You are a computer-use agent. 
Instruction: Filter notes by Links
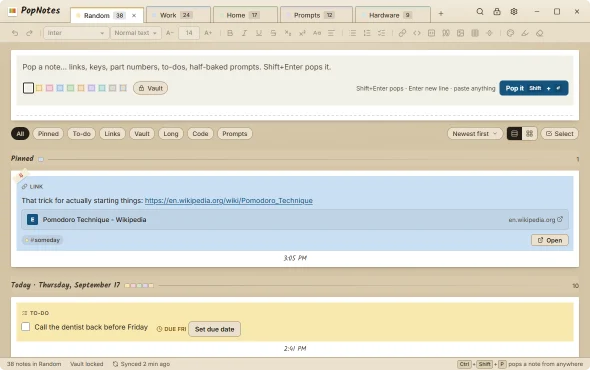[x=112, y=134]
